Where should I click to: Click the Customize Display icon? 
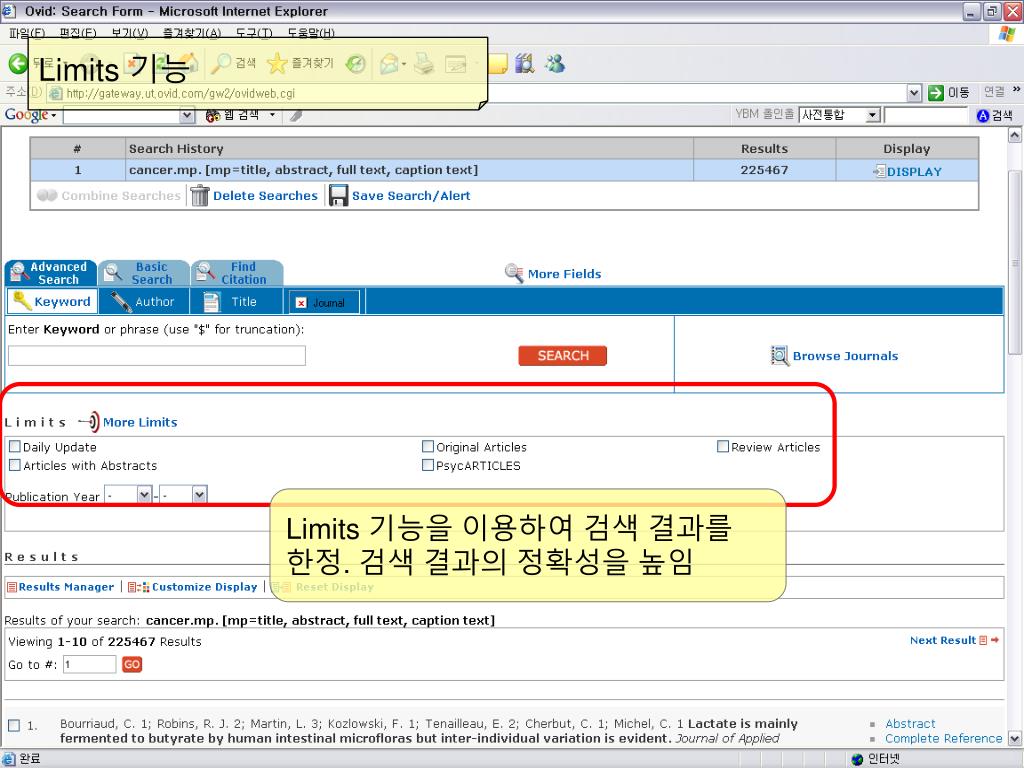click(138, 587)
